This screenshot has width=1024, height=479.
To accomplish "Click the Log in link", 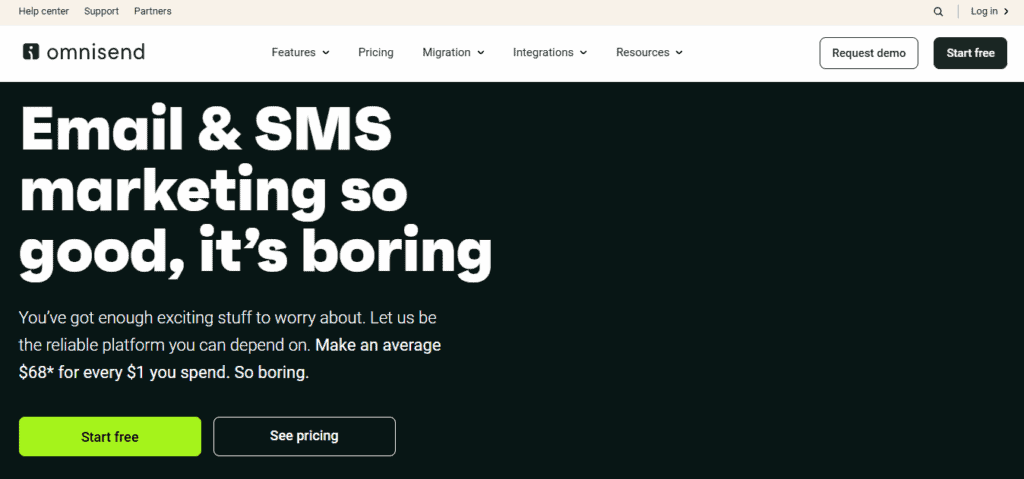I will click(x=984, y=12).
